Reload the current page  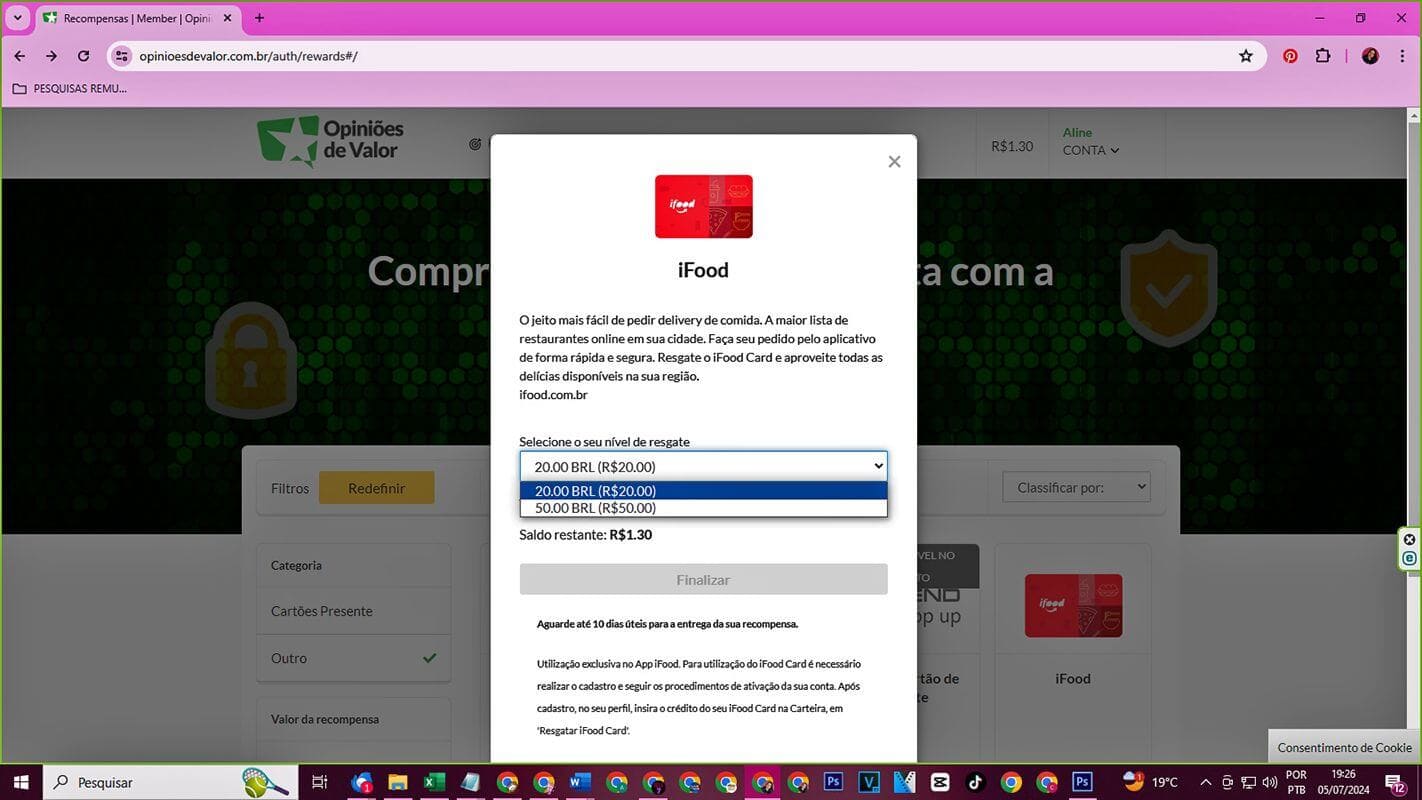coord(84,56)
